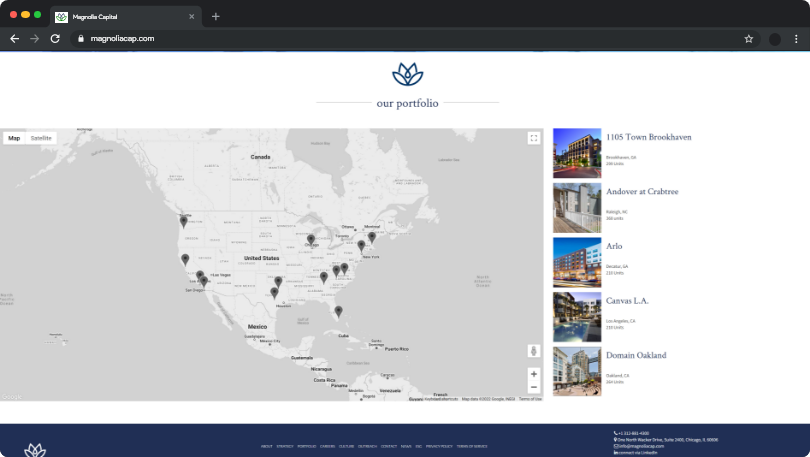Reload the page with the refresh icon
Image resolution: width=810 pixels, height=457 pixels.
point(55,39)
